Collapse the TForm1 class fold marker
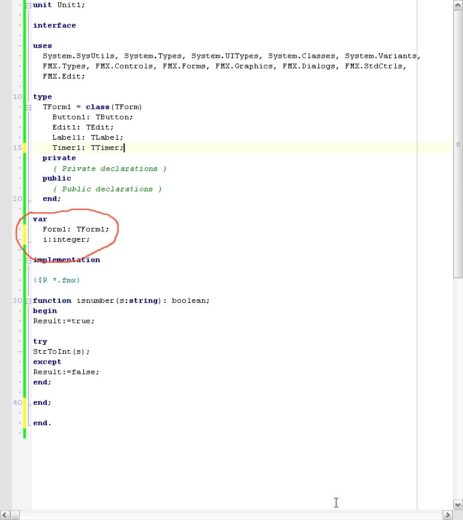This screenshot has height=520, width=463. (29, 107)
